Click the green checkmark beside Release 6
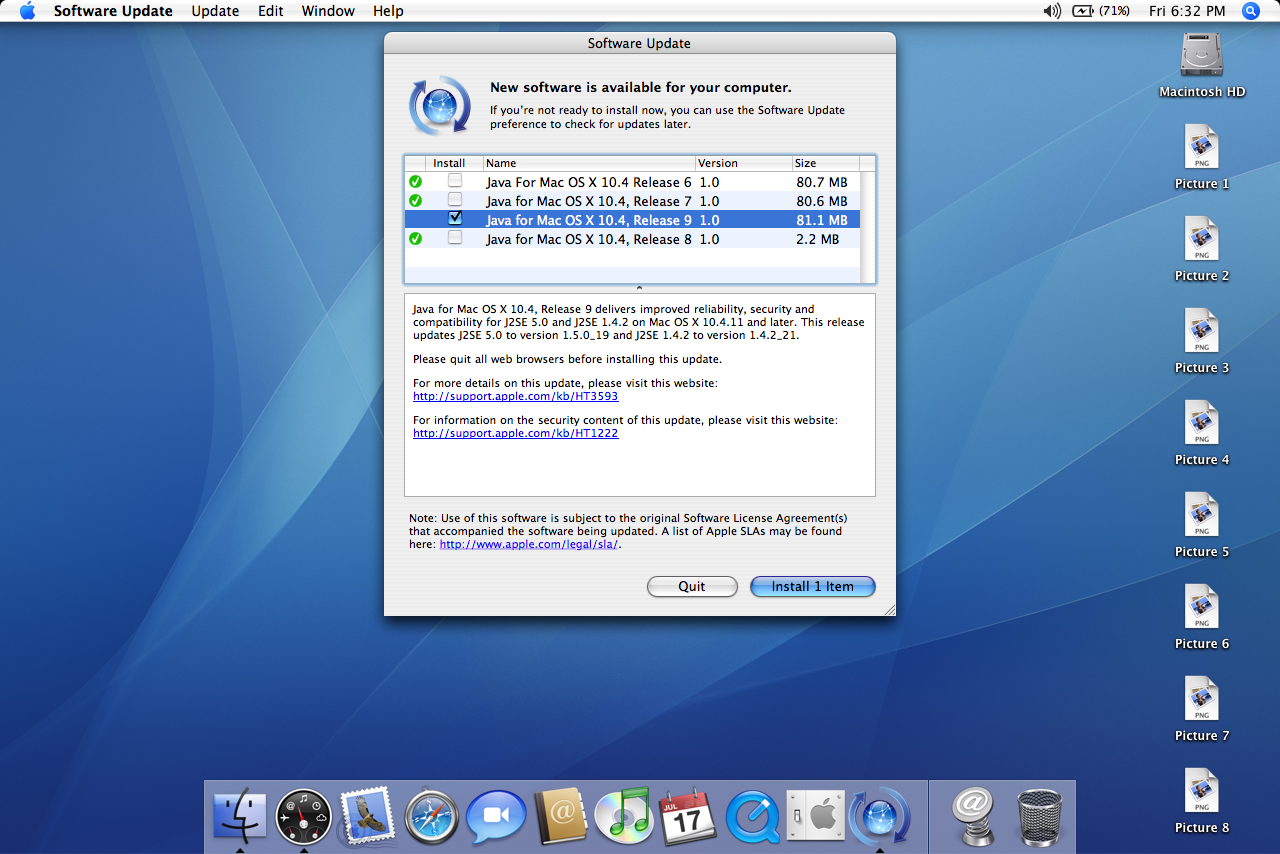Image resolution: width=1280 pixels, height=854 pixels. (x=415, y=182)
